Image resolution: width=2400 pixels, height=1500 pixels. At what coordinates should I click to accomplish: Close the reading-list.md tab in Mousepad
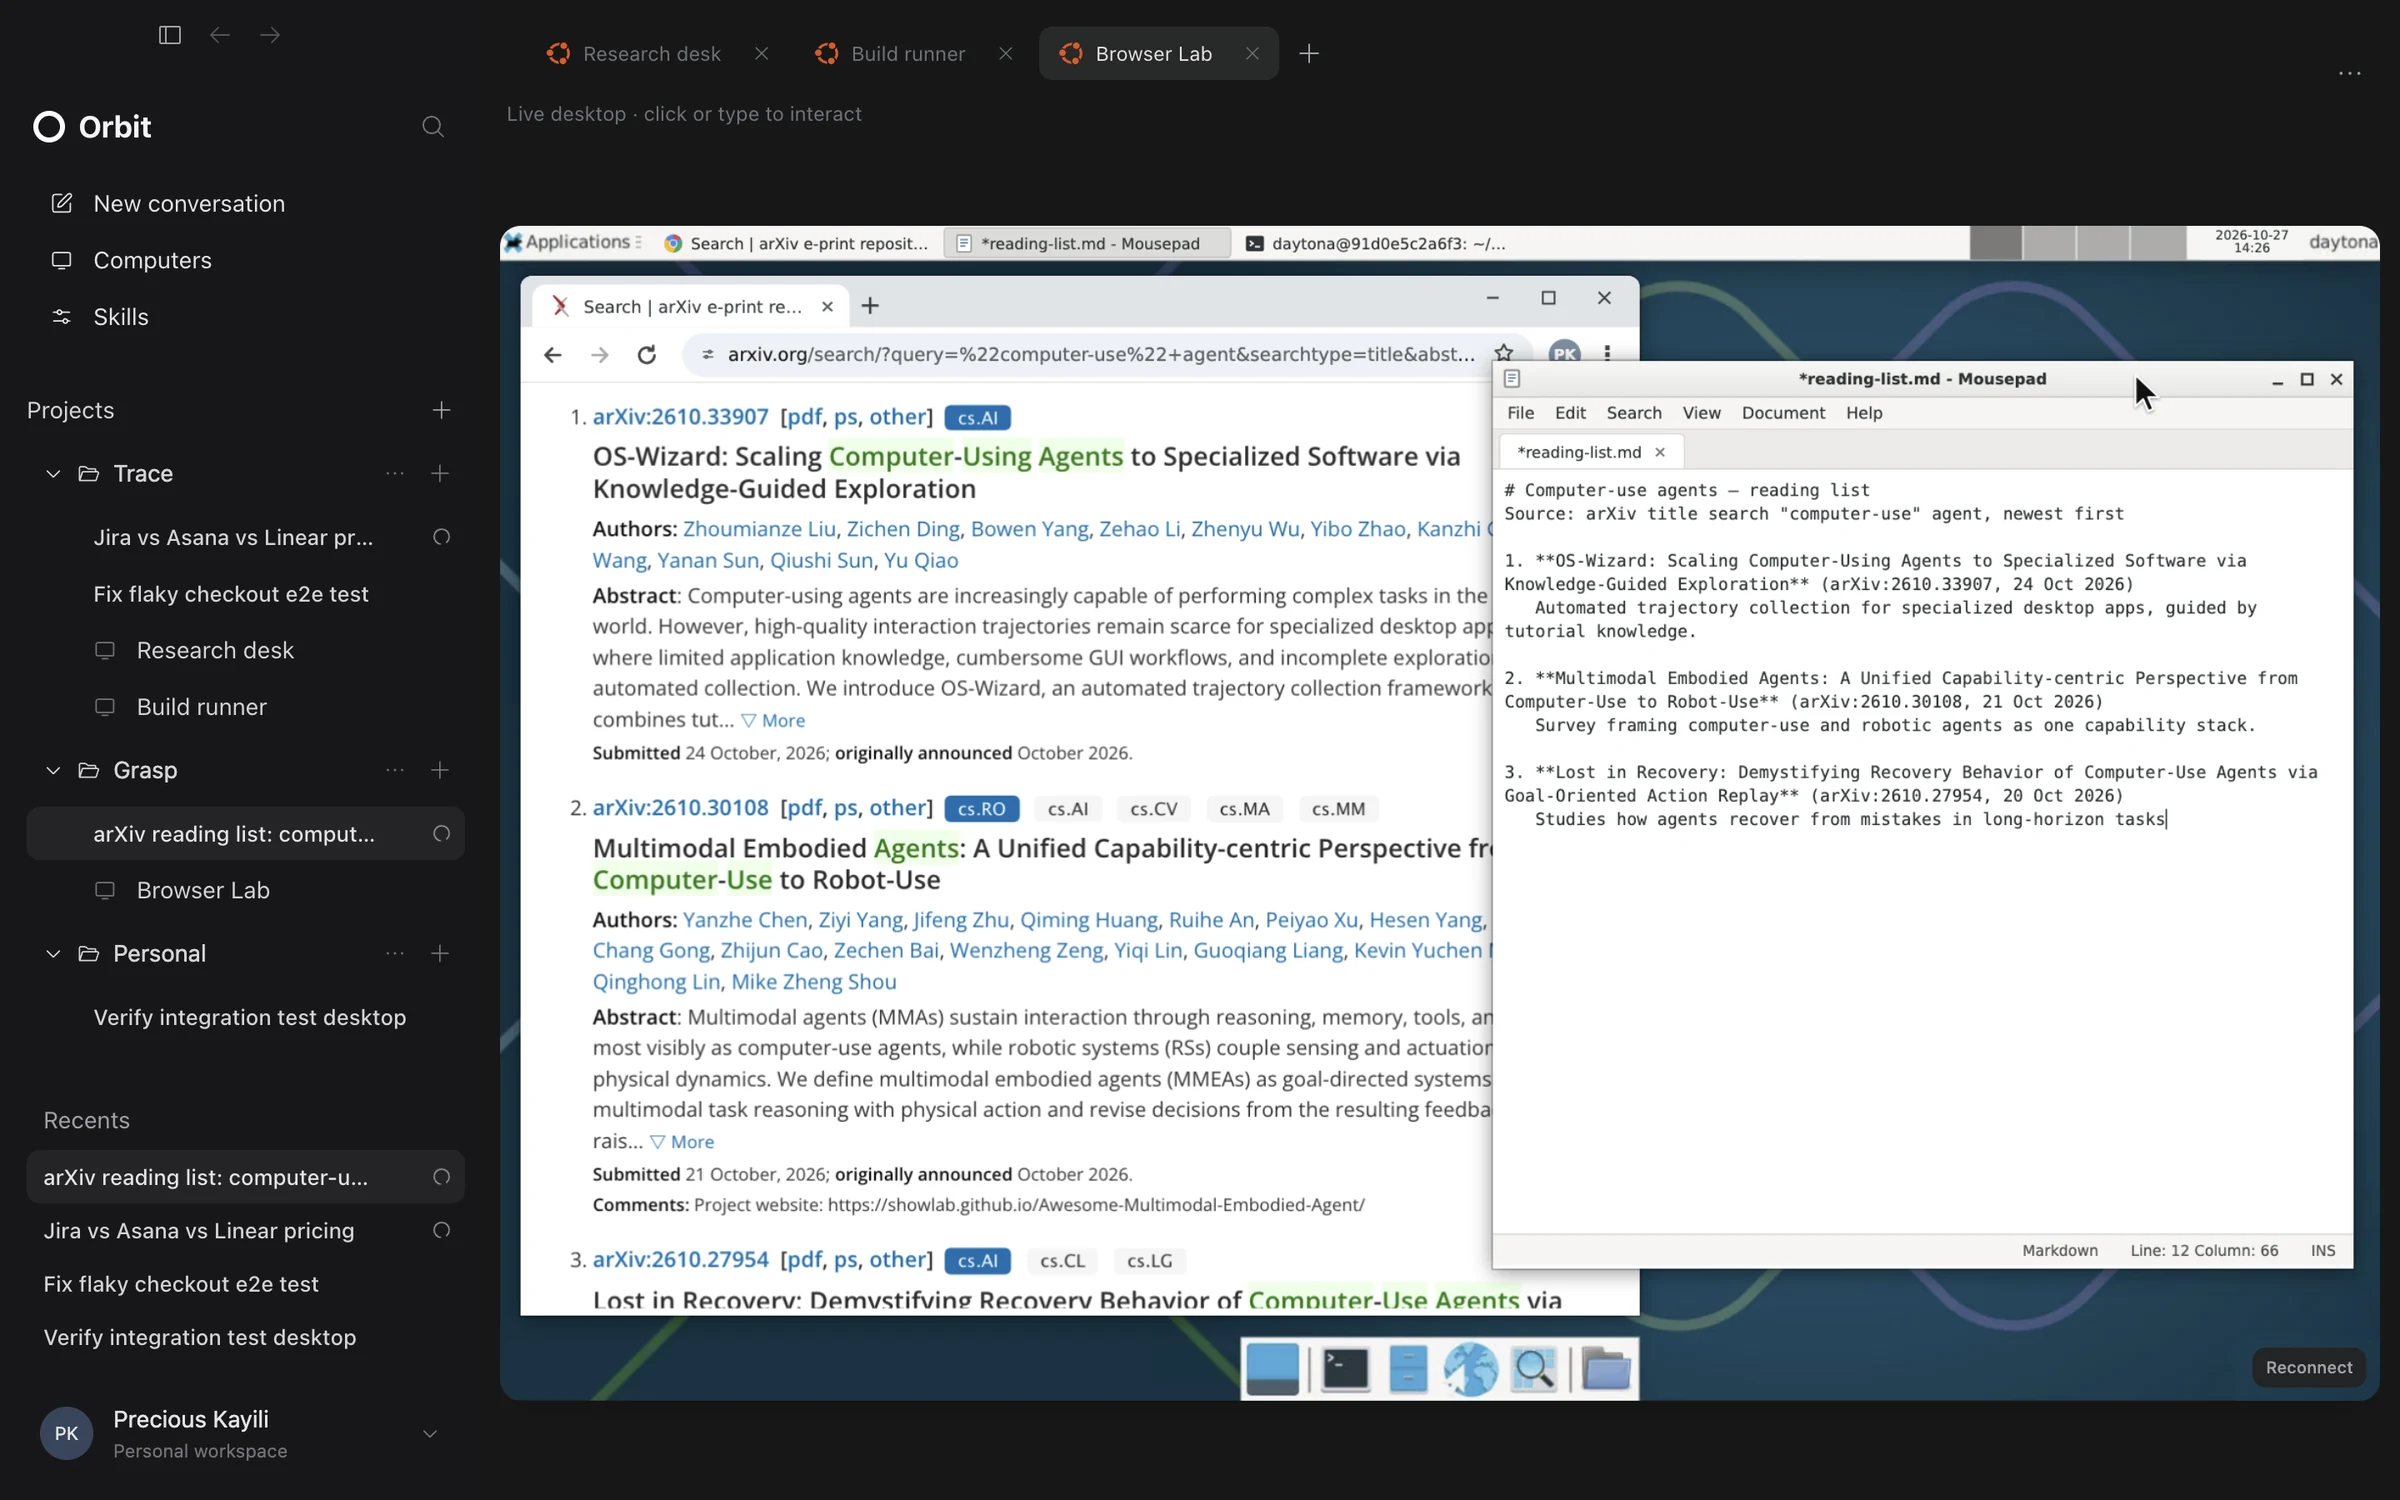pyautogui.click(x=1660, y=452)
